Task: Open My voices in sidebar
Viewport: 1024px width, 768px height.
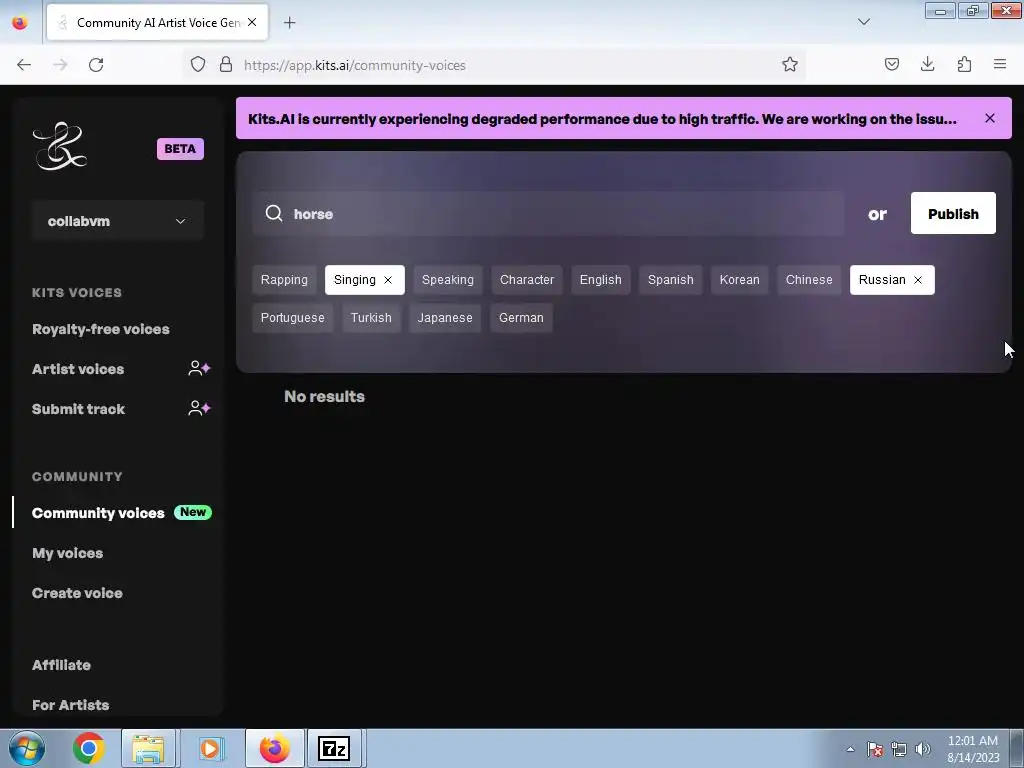Action: (67, 553)
